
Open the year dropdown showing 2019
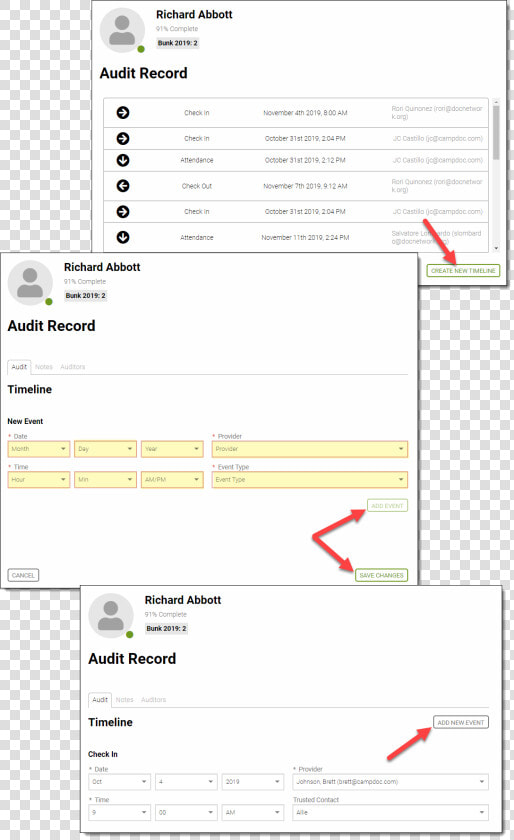(252, 782)
